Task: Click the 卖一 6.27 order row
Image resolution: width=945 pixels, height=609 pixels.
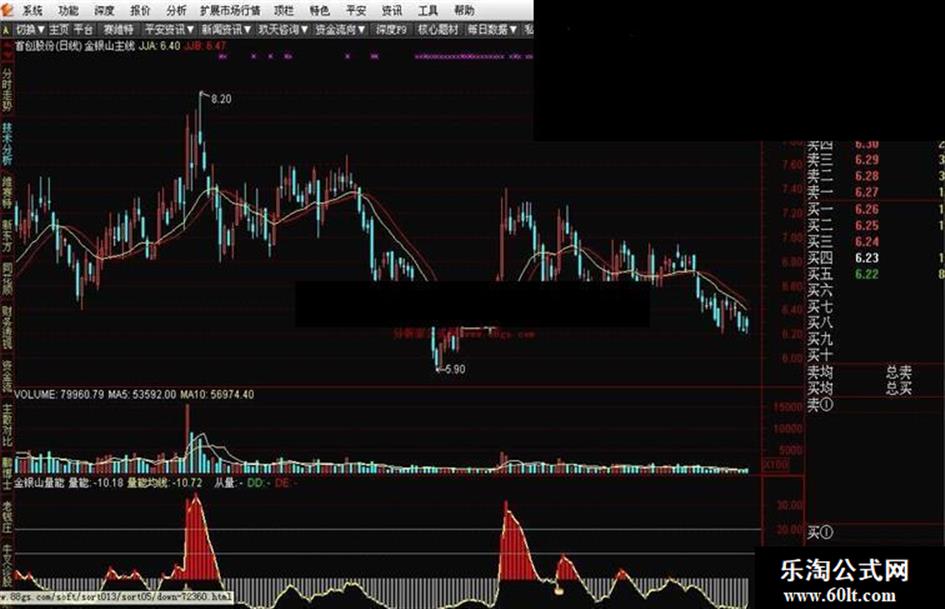Action: (x=875, y=192)
